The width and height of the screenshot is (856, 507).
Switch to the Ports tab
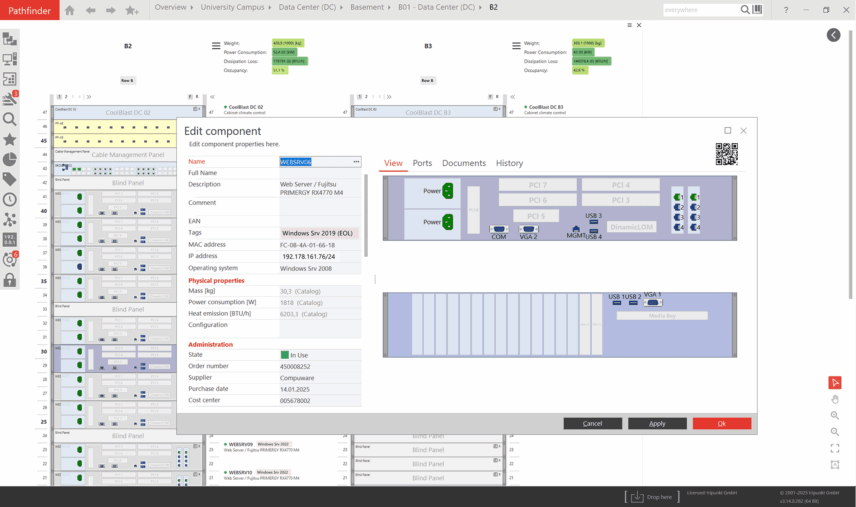point(422,163)
